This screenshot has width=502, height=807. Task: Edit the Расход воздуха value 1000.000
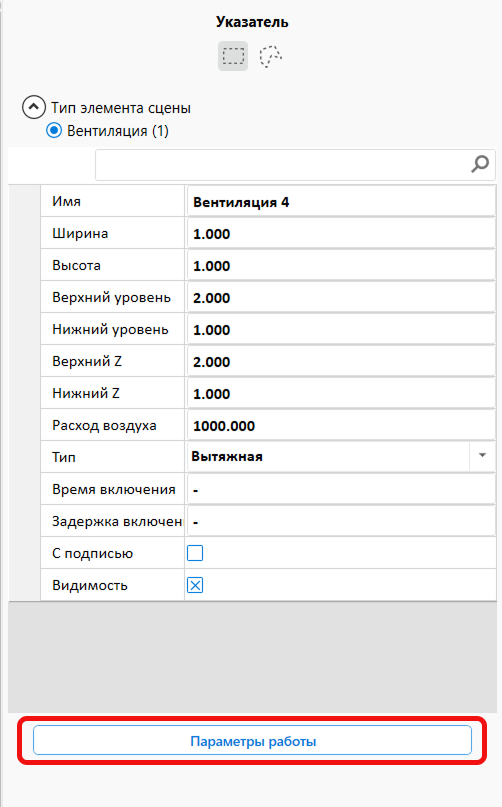pyautogui.click(x=341, y=426)
